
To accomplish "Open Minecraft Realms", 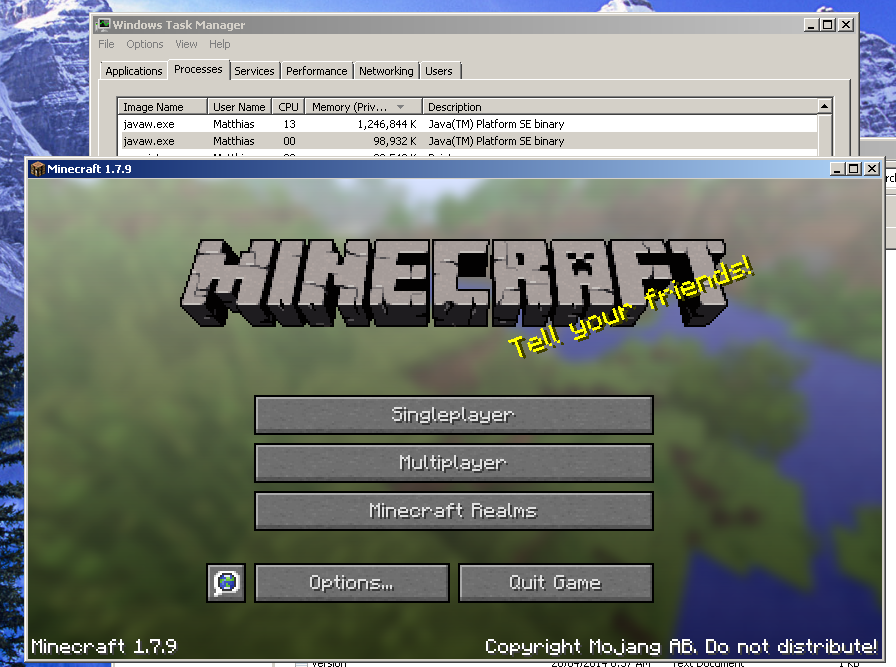I will point(454,510).
